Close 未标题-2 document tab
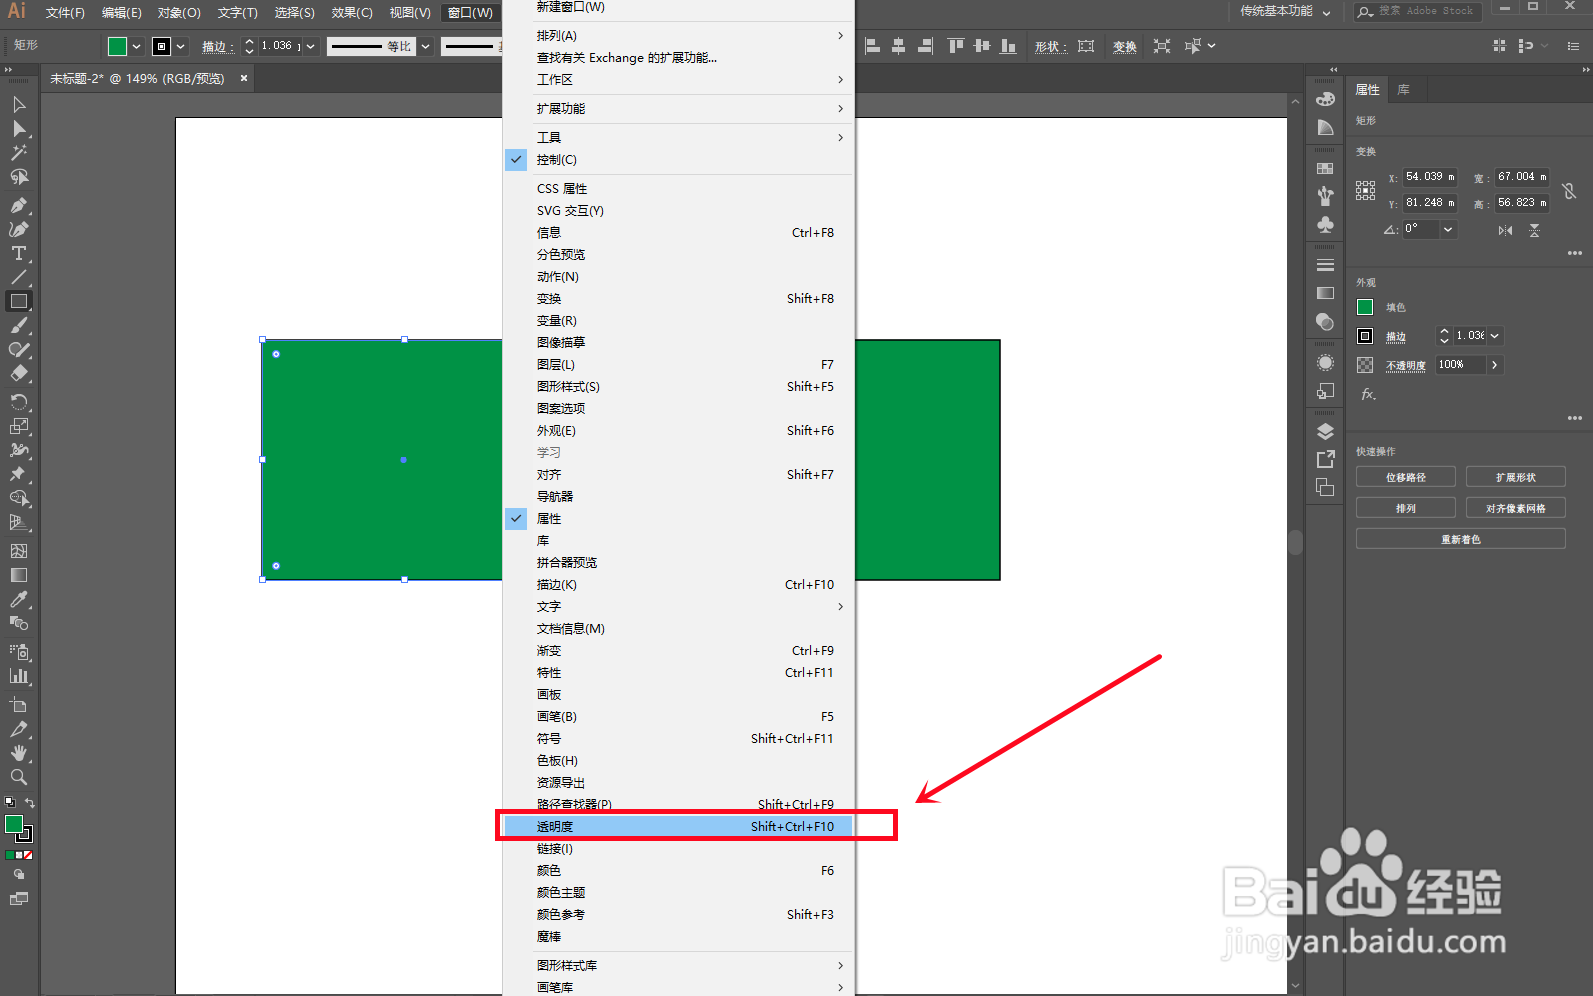This screenshot has height=996, width=1593. point(244,78)
